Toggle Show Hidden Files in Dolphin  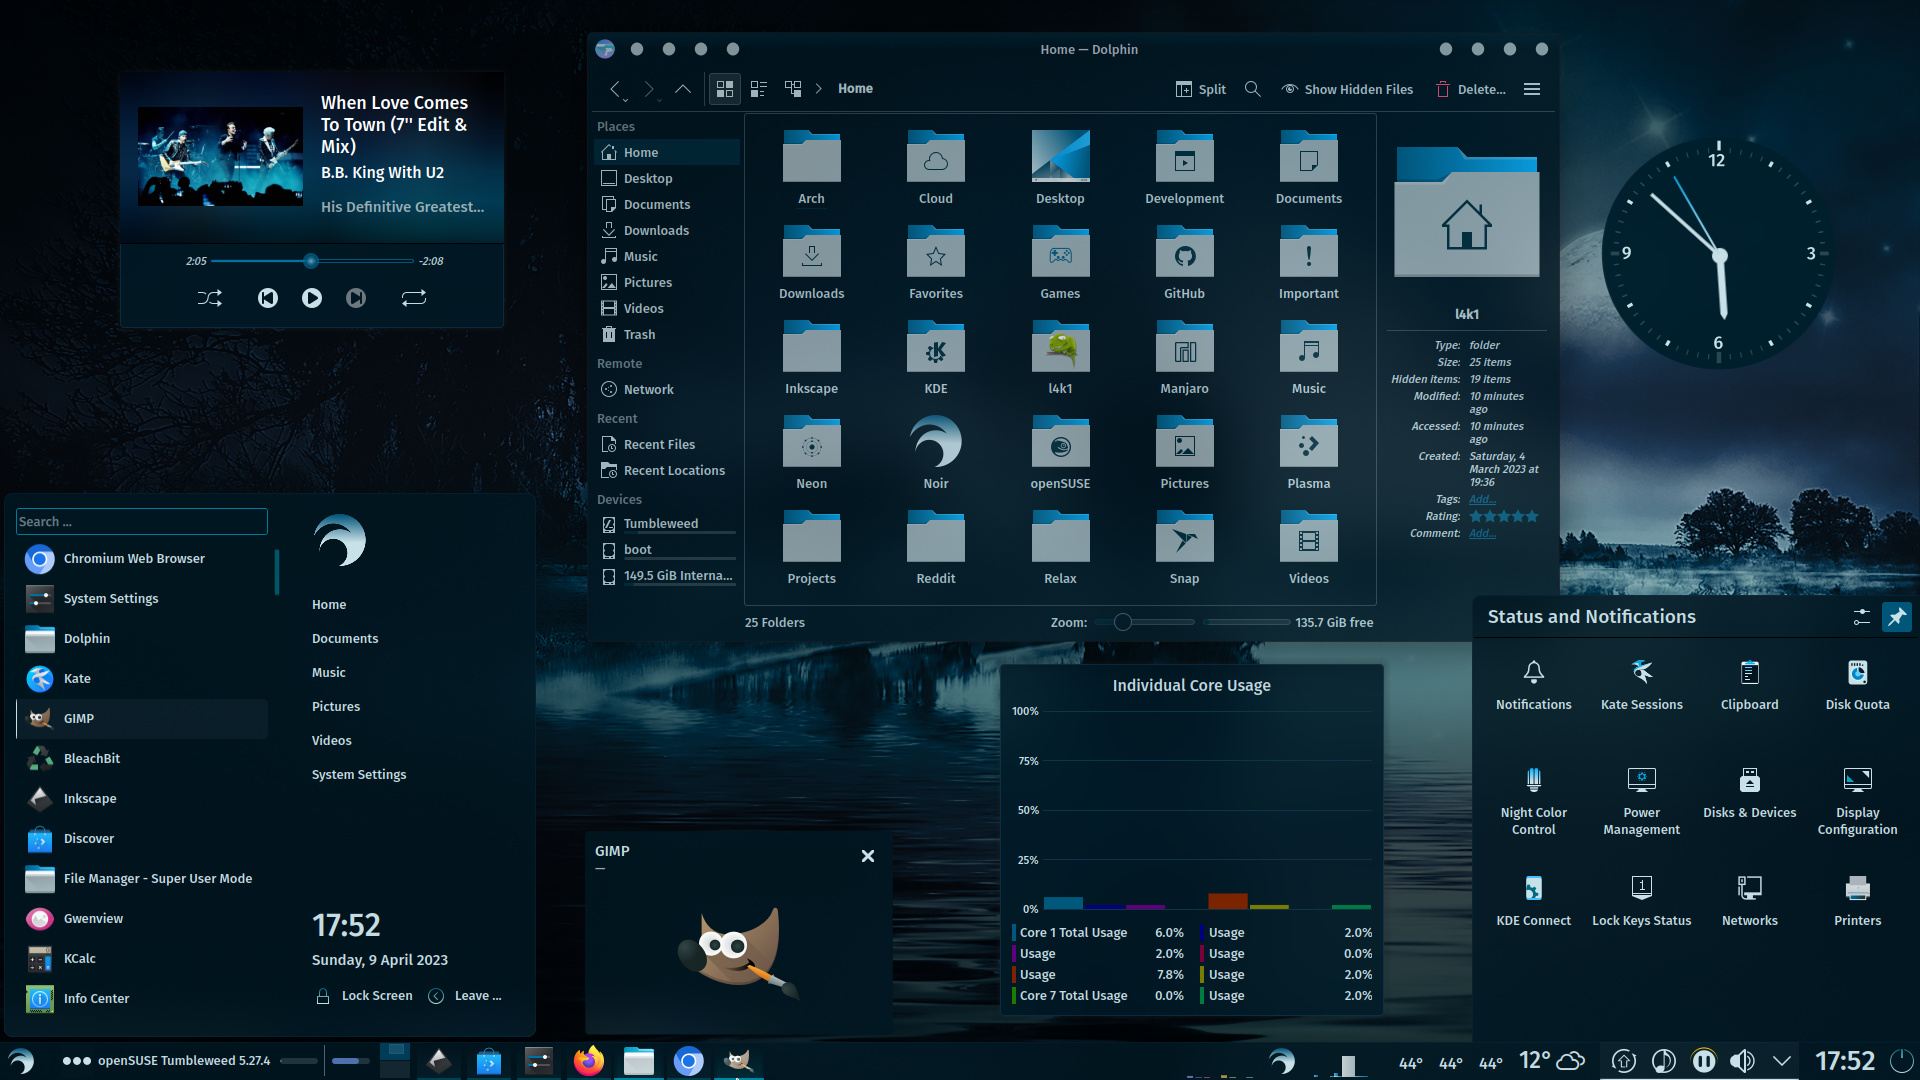tap(1348, 89)
